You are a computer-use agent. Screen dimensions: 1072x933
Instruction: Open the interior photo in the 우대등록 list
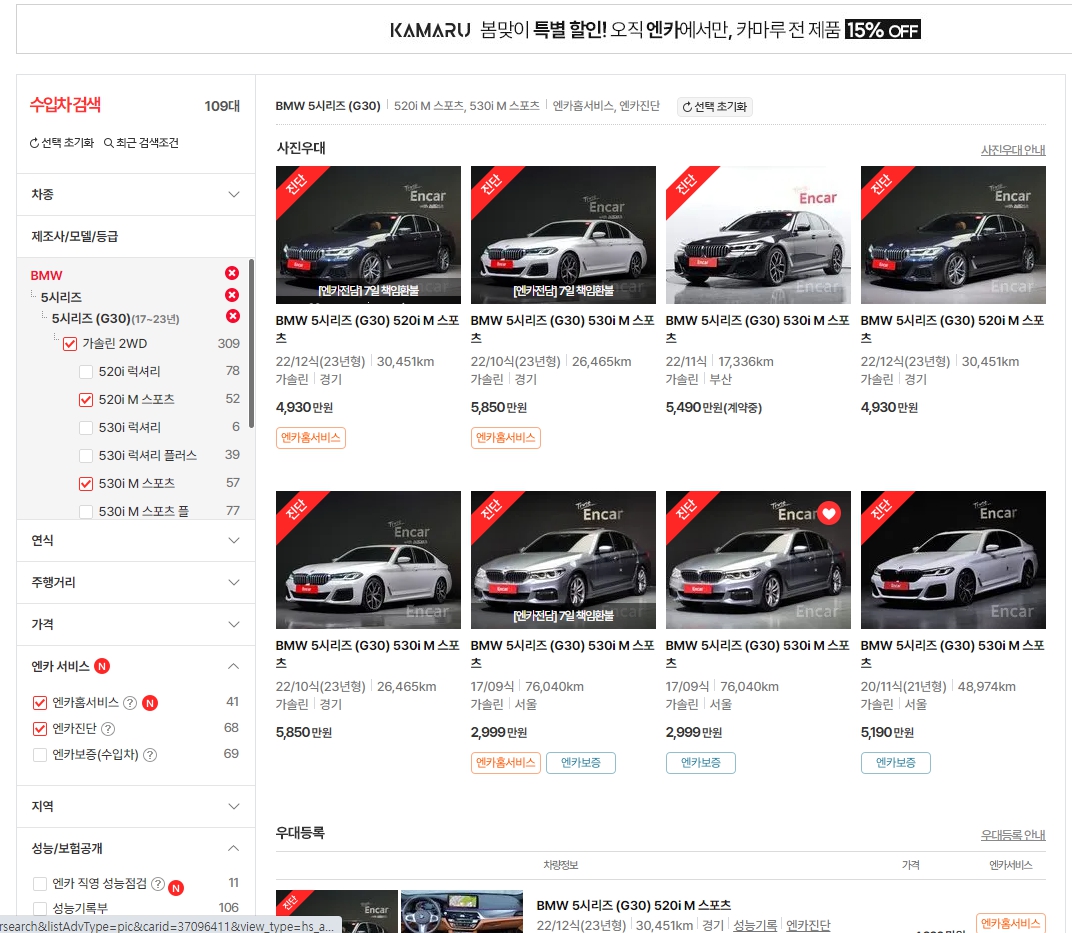pyautogui.click(x=461, y=911)
